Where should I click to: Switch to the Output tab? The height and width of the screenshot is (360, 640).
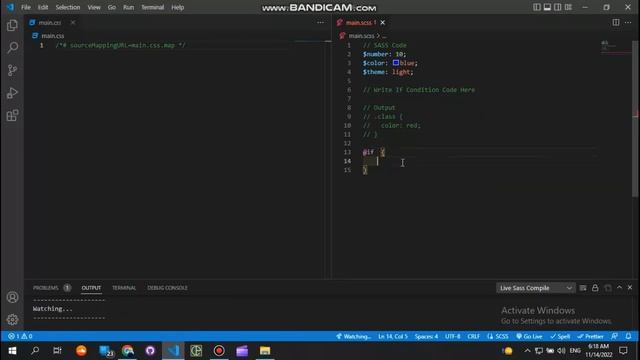[91, 288]
